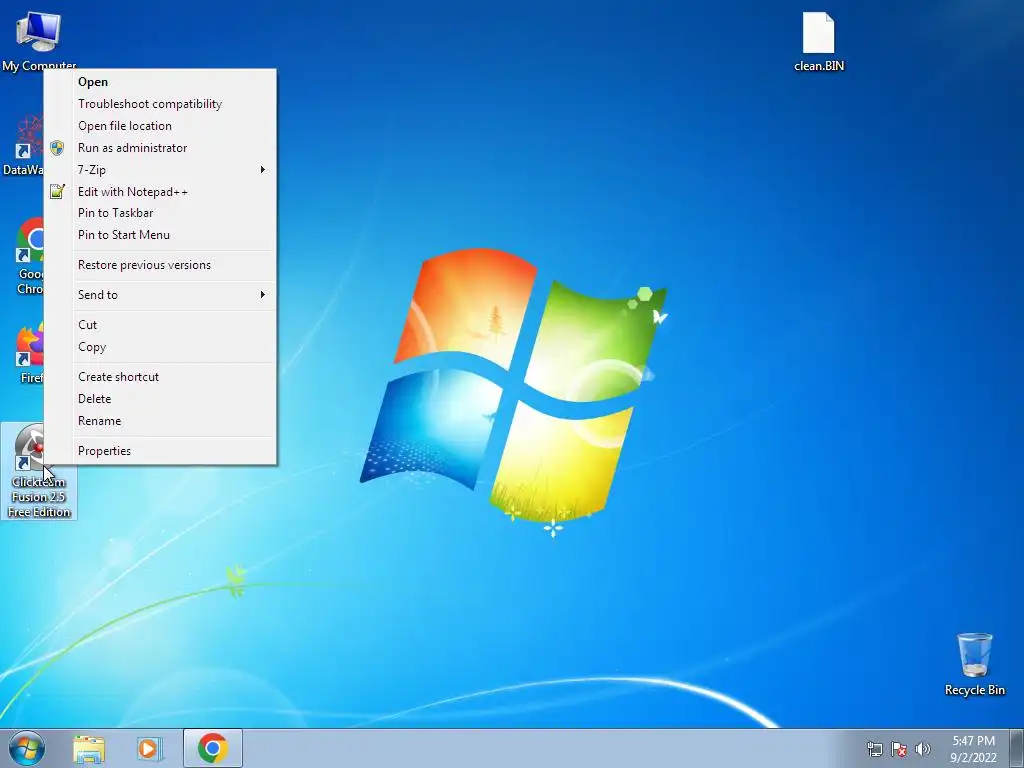Open the Action Center flag icon
The height and width of the screenshot is (768, 1024).
[x=899, y=749]
